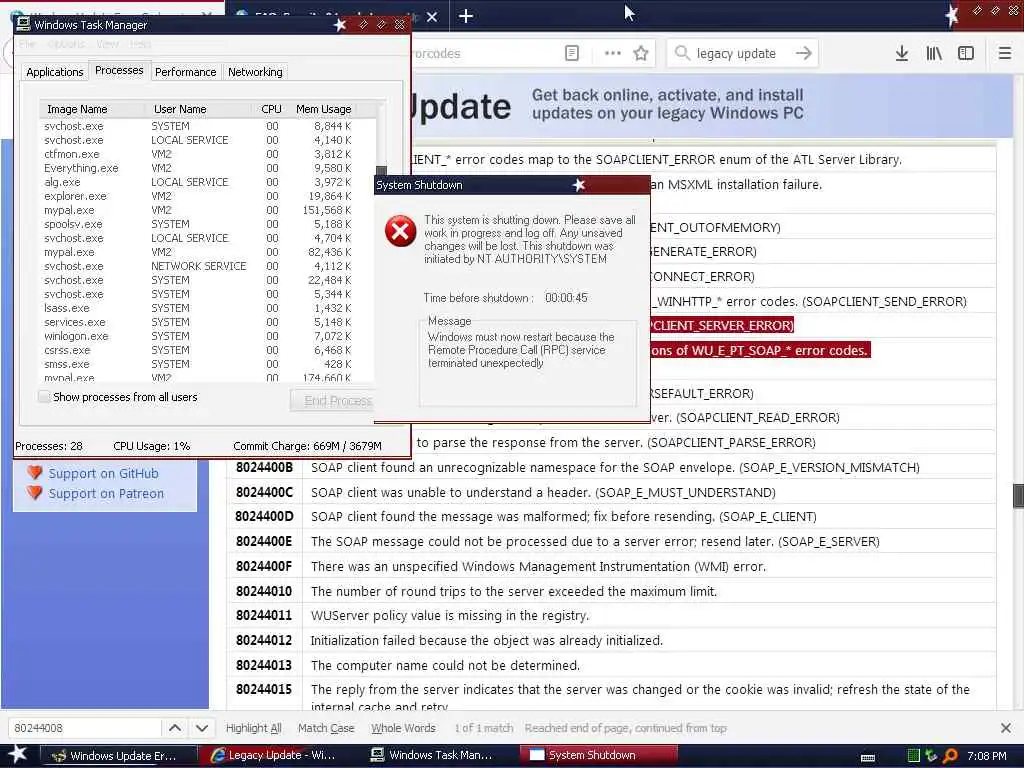Click the browser page vertical scrollbar thumb
1024x768 pixels.
(1017, 496)
